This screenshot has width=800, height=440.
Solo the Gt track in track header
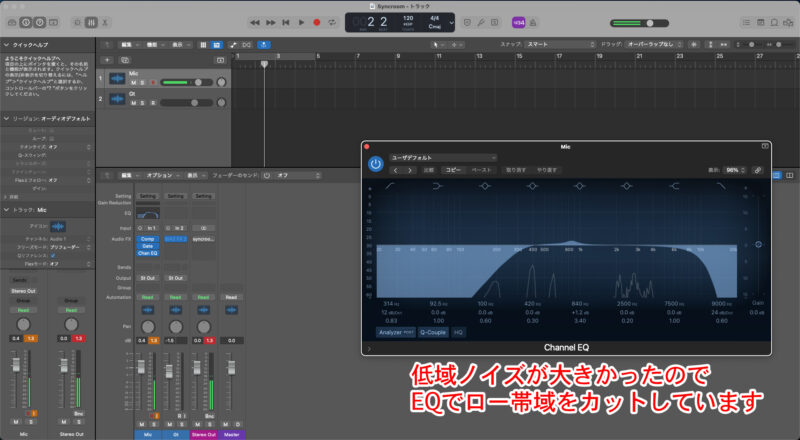pyautogui.click(x=142, y=103)
